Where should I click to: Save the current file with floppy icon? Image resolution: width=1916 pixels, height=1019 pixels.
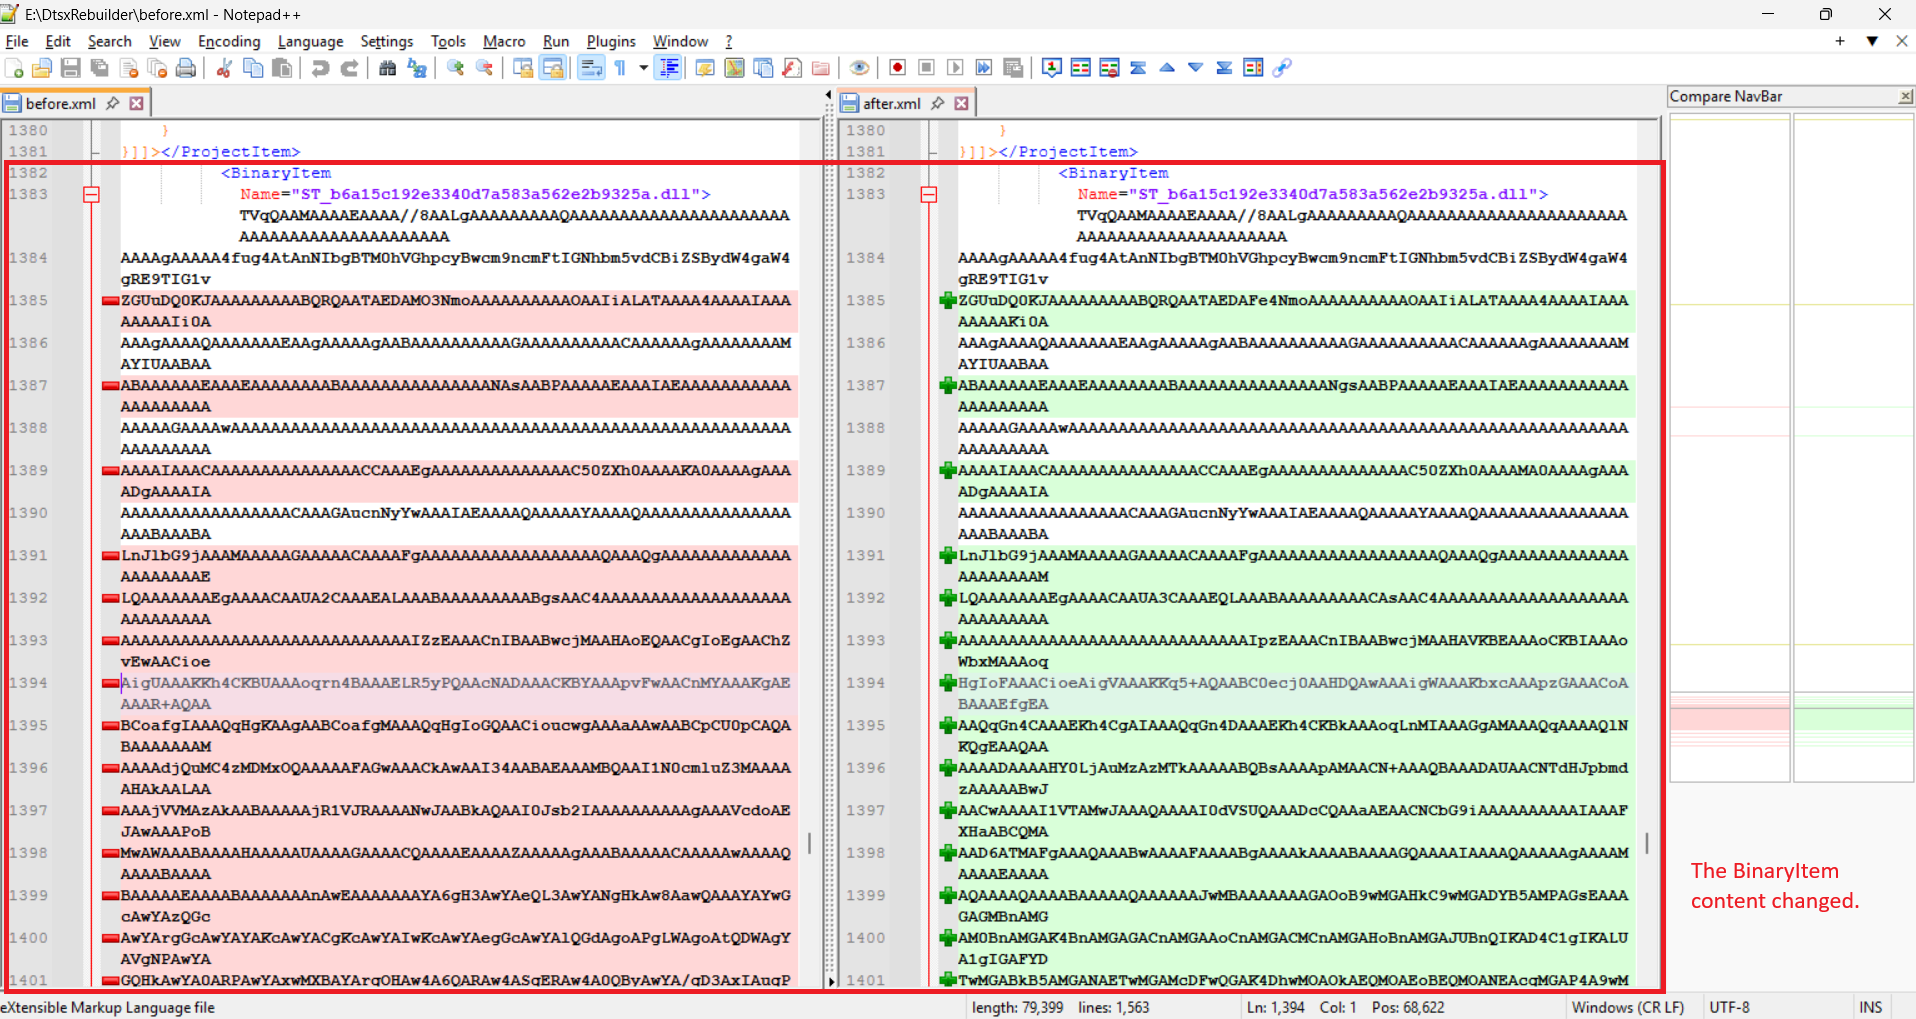tap(71, 68)
